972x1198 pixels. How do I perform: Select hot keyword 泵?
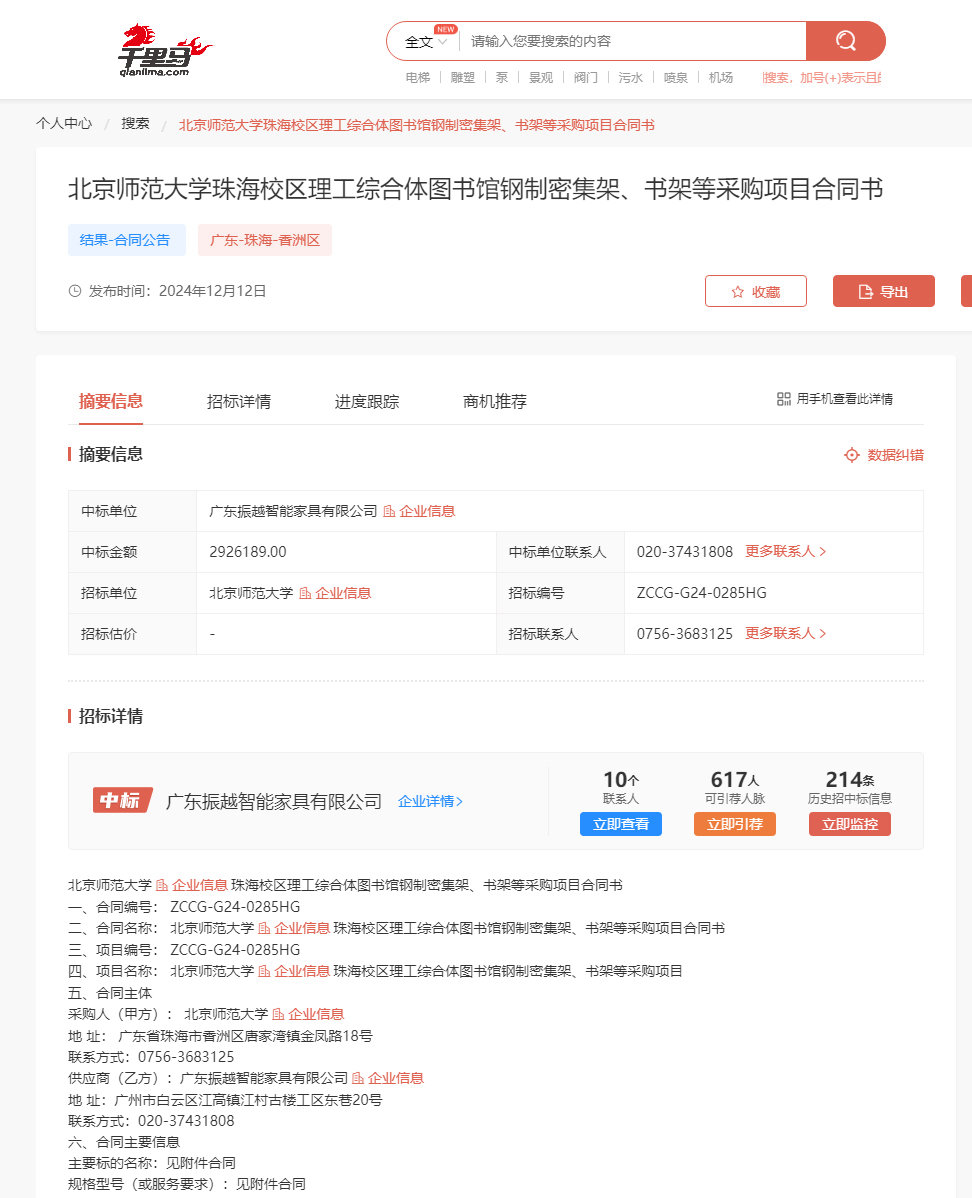[501, 77]
